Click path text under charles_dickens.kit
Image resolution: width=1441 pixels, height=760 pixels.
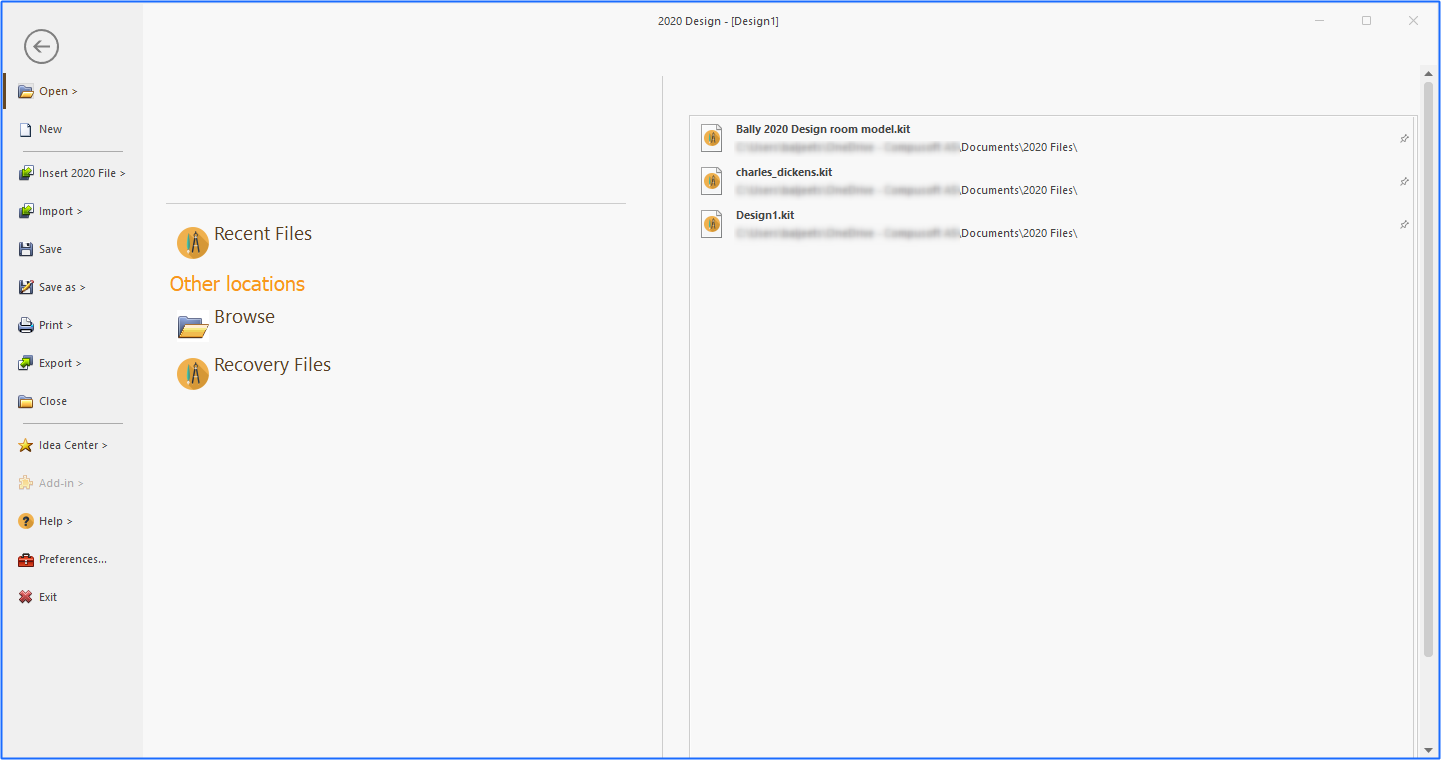click(x=906, y=190)
